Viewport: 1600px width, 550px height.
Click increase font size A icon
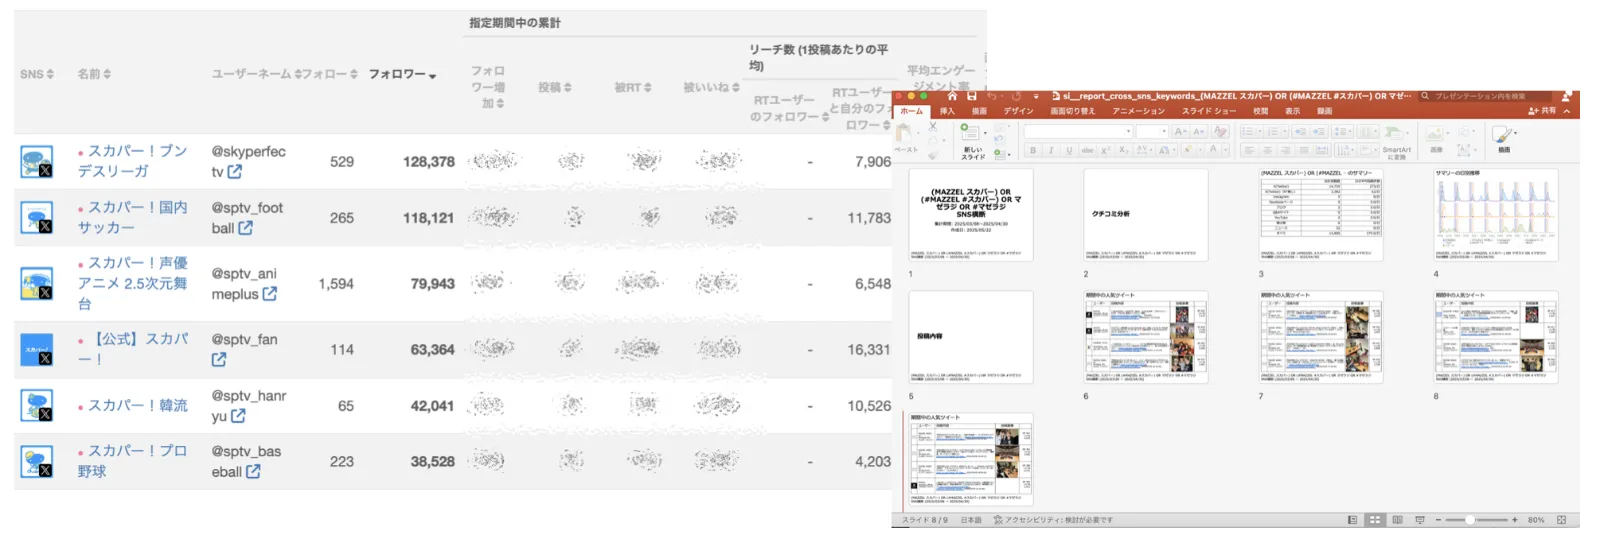[x=1181, y=131]
